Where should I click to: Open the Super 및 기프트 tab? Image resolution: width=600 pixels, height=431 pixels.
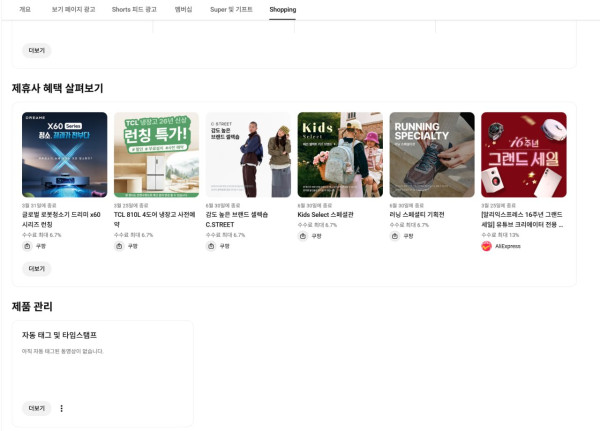pyautogui.click(x=230, y=9)
